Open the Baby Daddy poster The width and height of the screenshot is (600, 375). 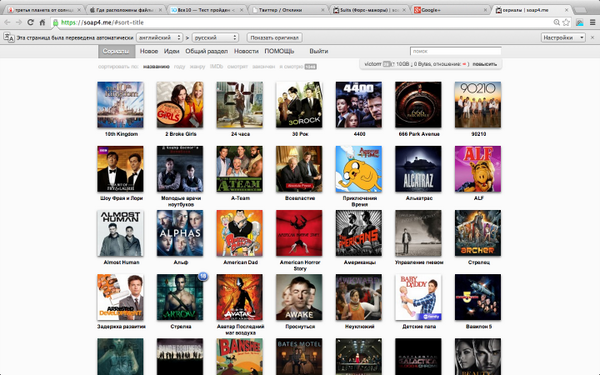(x=418, y=297)
